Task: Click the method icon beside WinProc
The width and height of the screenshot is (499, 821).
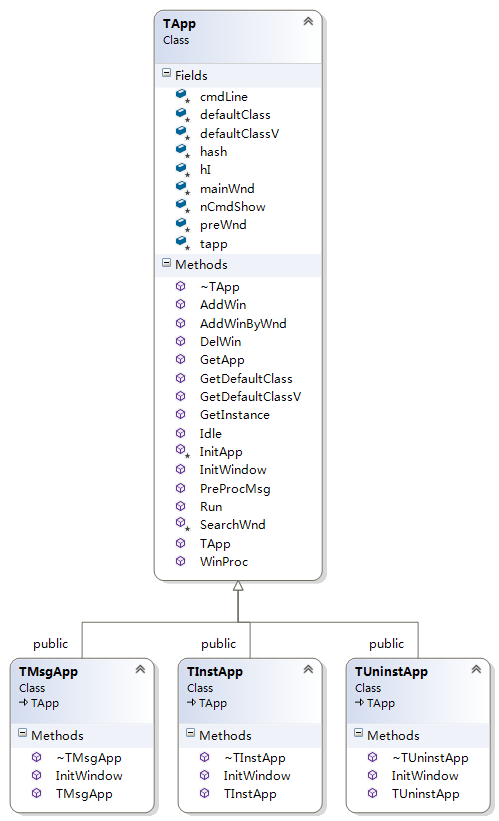Action: (x=181, y=561)
